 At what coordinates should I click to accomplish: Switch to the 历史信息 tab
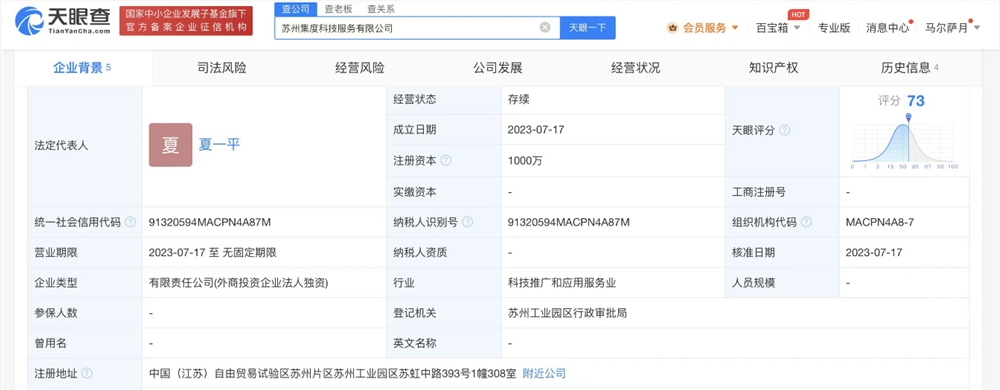tap(909, 68)
